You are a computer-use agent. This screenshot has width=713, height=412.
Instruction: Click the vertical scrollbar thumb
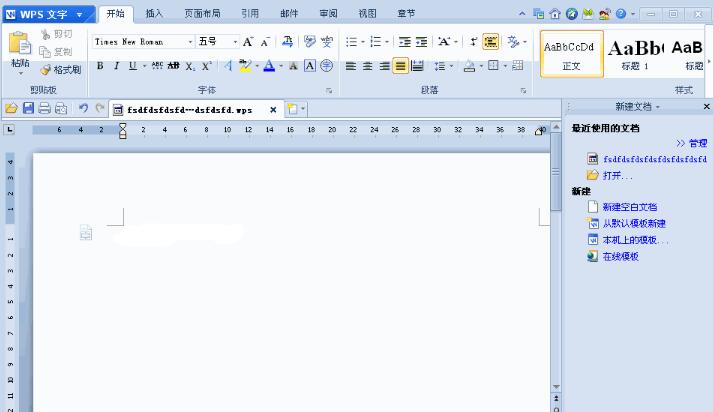556,172
